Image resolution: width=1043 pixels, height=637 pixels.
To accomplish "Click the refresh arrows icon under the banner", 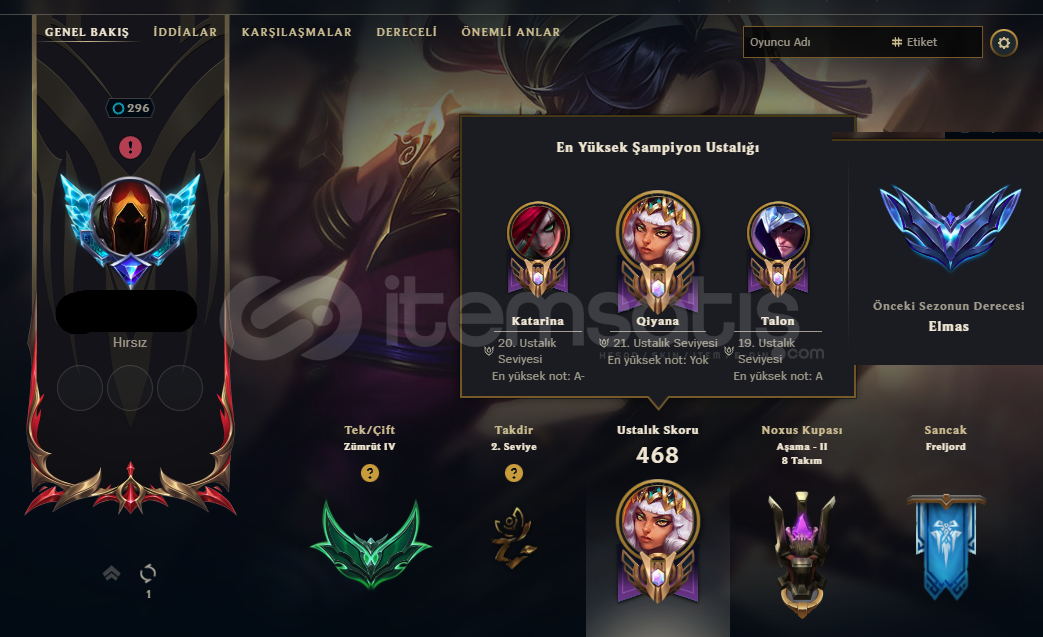I will [x=148, y=573].
